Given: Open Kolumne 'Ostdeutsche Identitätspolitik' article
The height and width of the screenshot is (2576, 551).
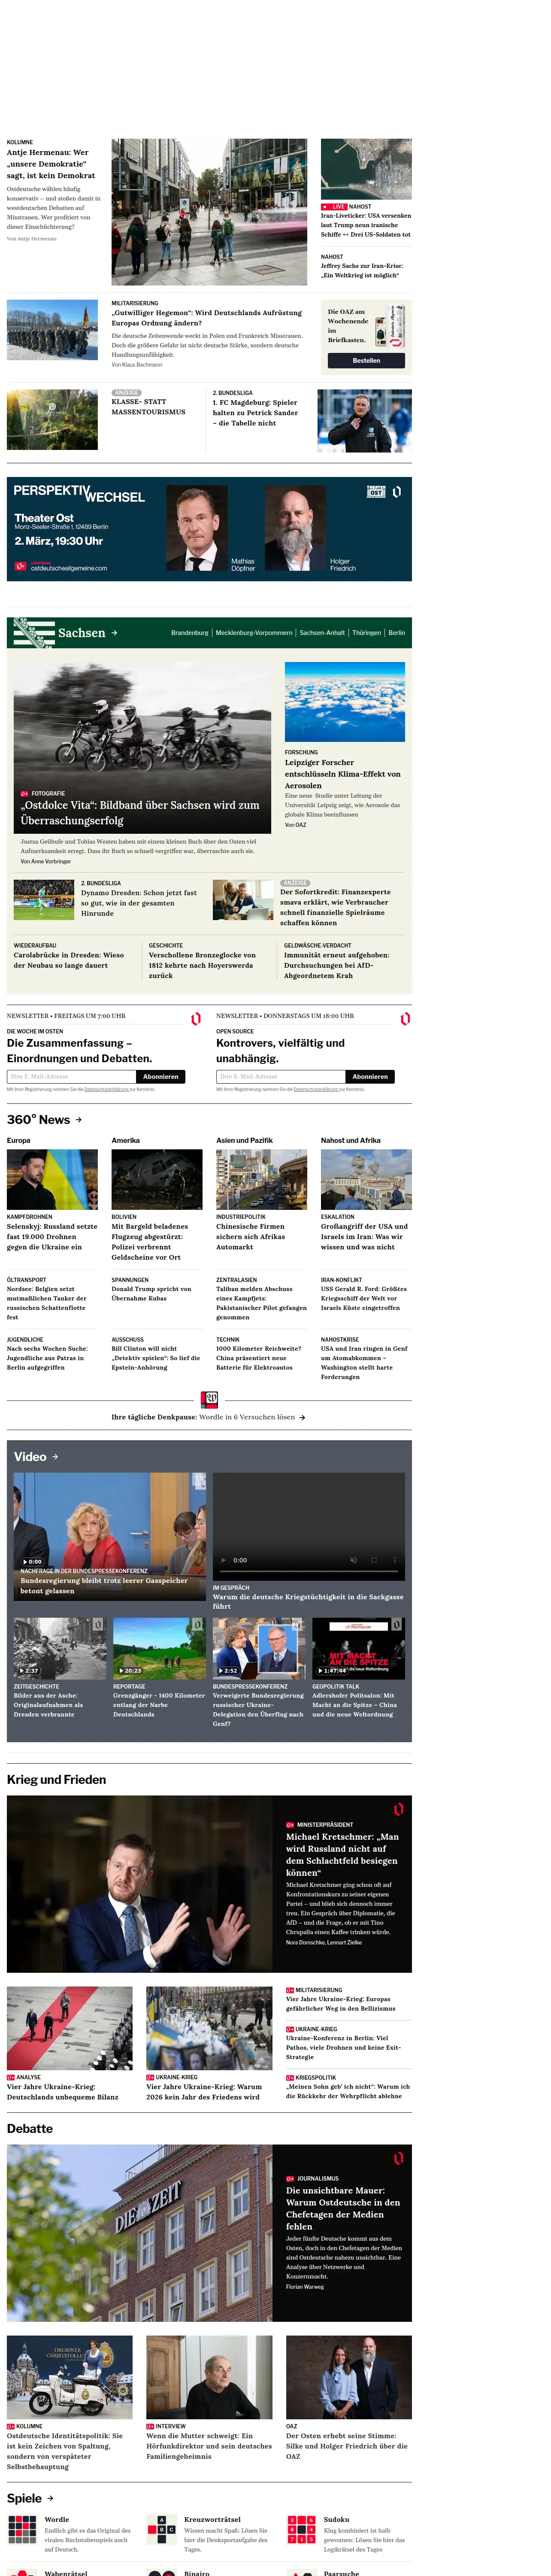Looking at the screenshot, I should [65, 2450].
